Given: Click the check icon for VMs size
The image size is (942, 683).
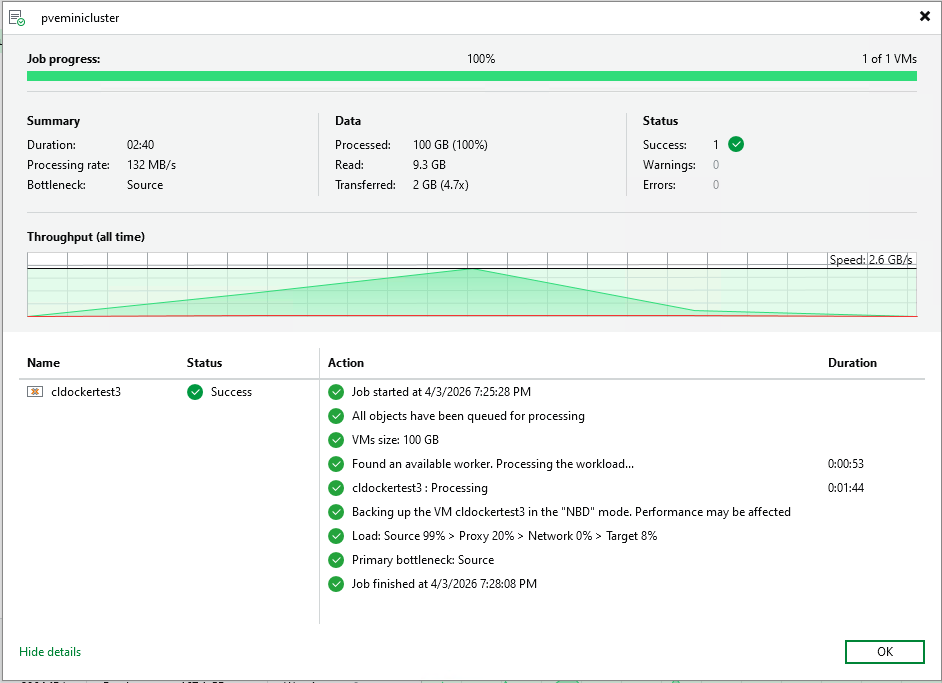Looking at the screenshot, I should pyautogui.click(x=336, y=440).
